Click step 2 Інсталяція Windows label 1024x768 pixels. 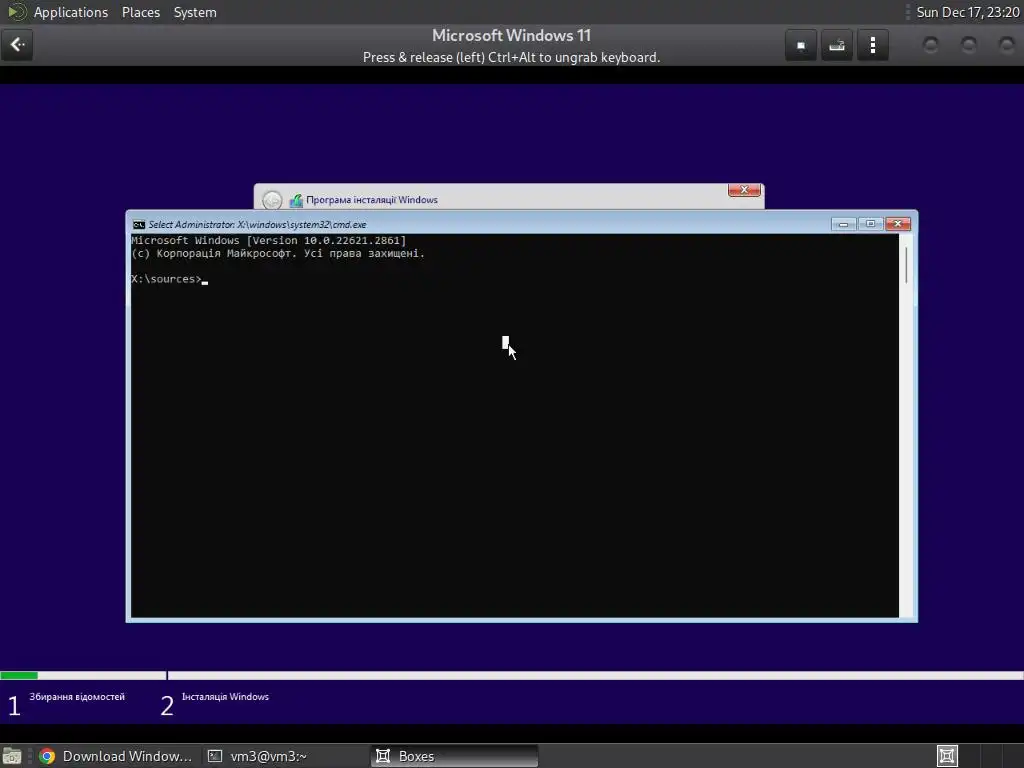(x=225, y=697)
